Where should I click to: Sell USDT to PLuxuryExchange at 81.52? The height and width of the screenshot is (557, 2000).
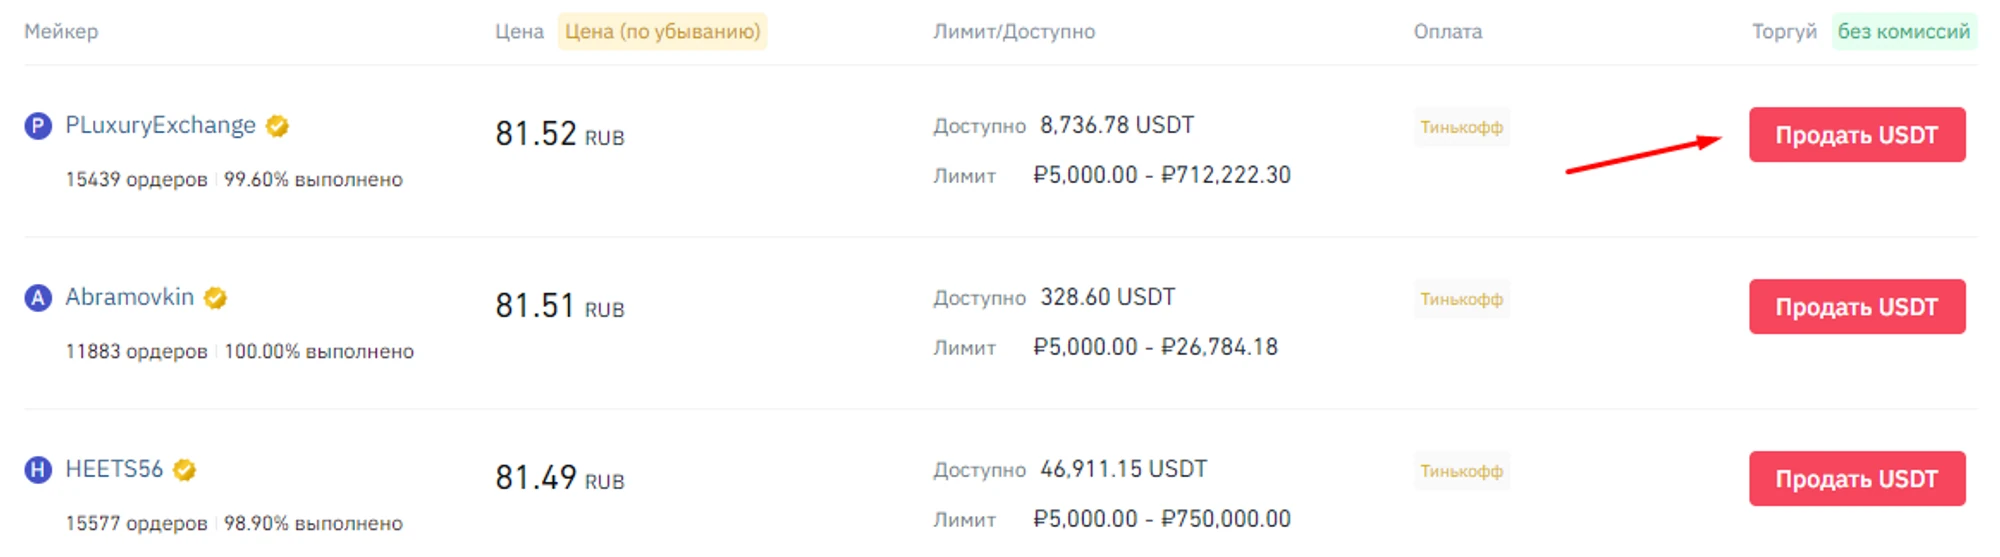(x=1856, y=135)
